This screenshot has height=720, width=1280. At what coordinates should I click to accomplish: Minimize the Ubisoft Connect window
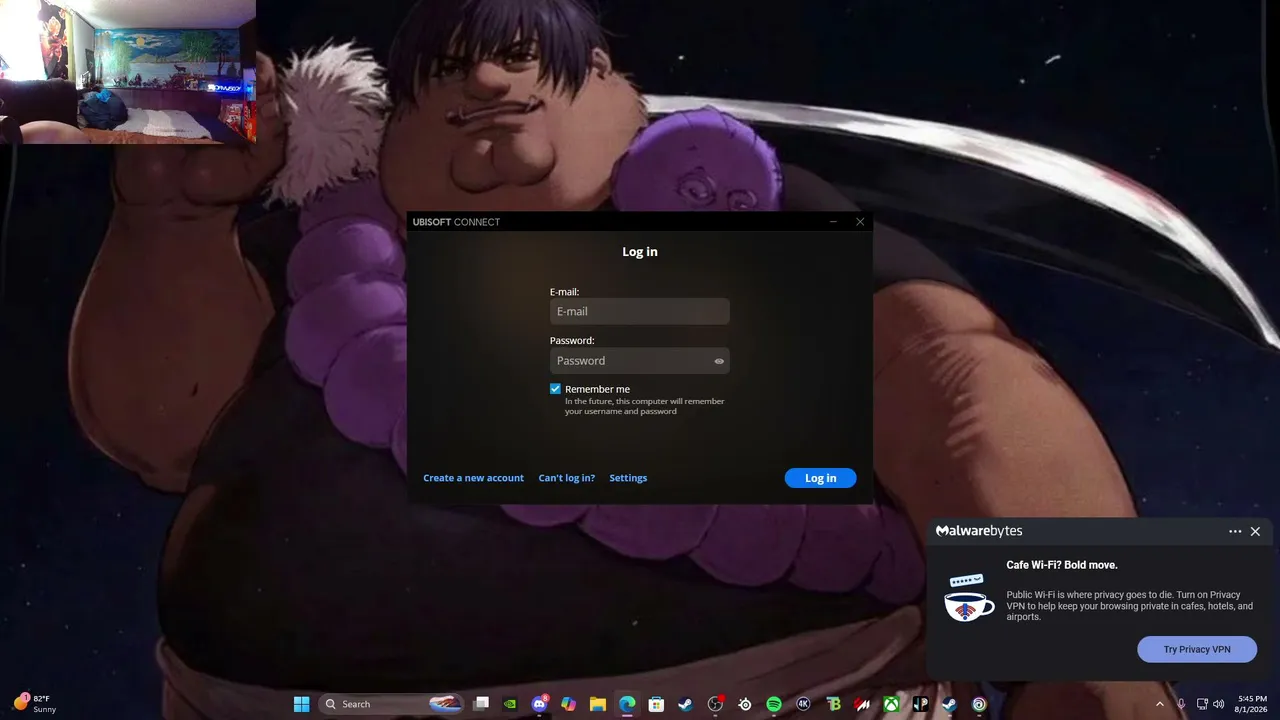click(x=833, y=222)
